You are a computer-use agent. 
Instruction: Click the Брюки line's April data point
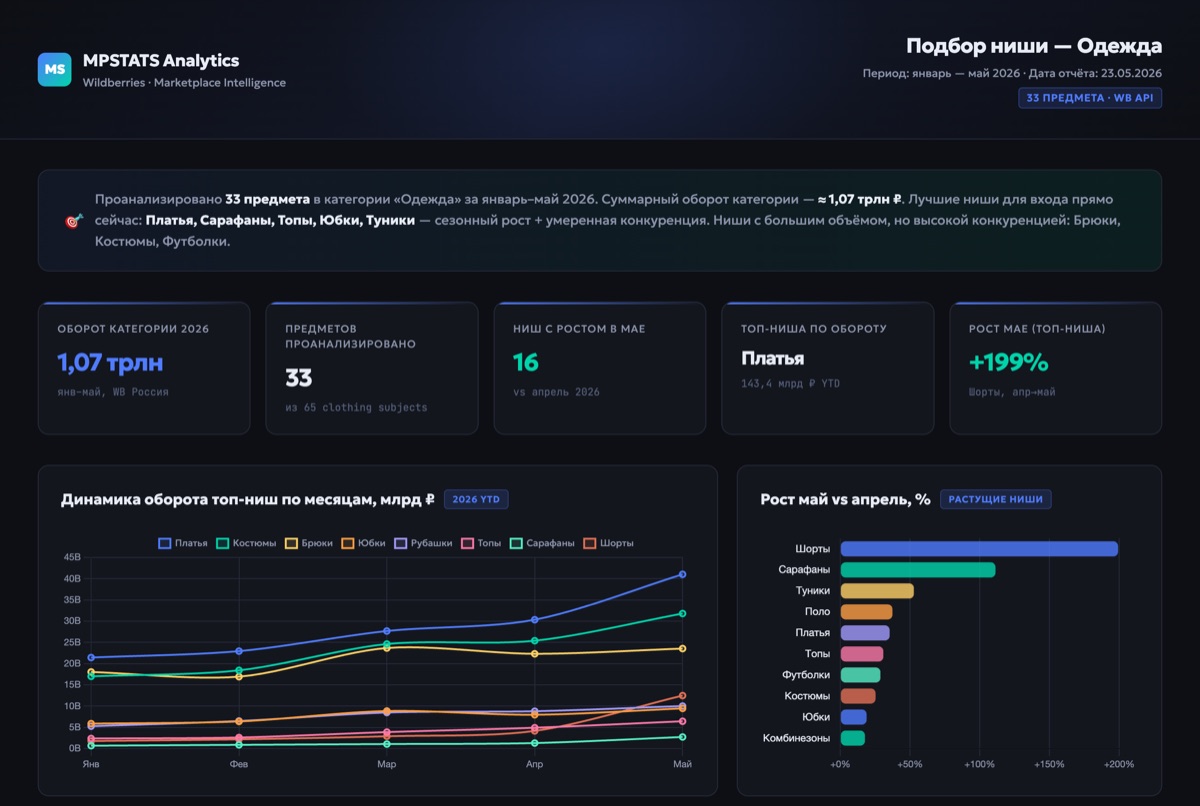pos(535,654)
